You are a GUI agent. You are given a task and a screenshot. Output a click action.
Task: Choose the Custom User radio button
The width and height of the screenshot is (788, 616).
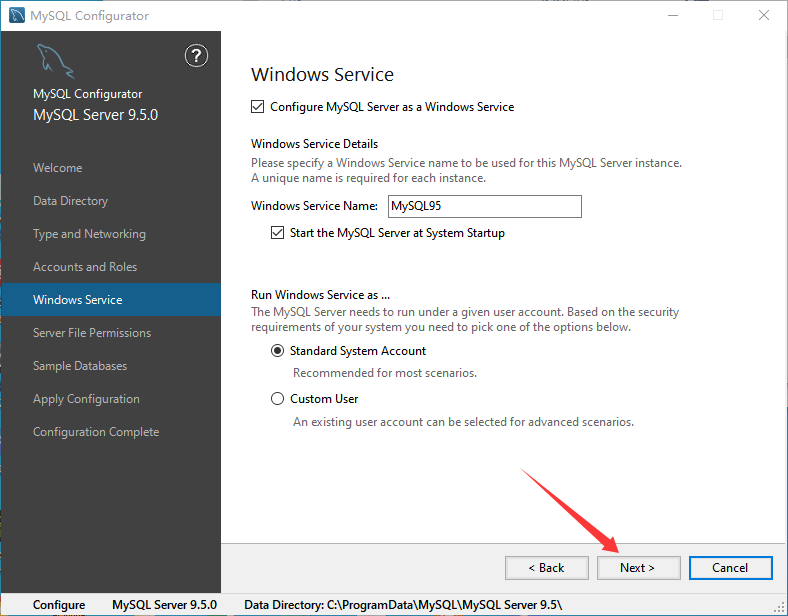278,399
